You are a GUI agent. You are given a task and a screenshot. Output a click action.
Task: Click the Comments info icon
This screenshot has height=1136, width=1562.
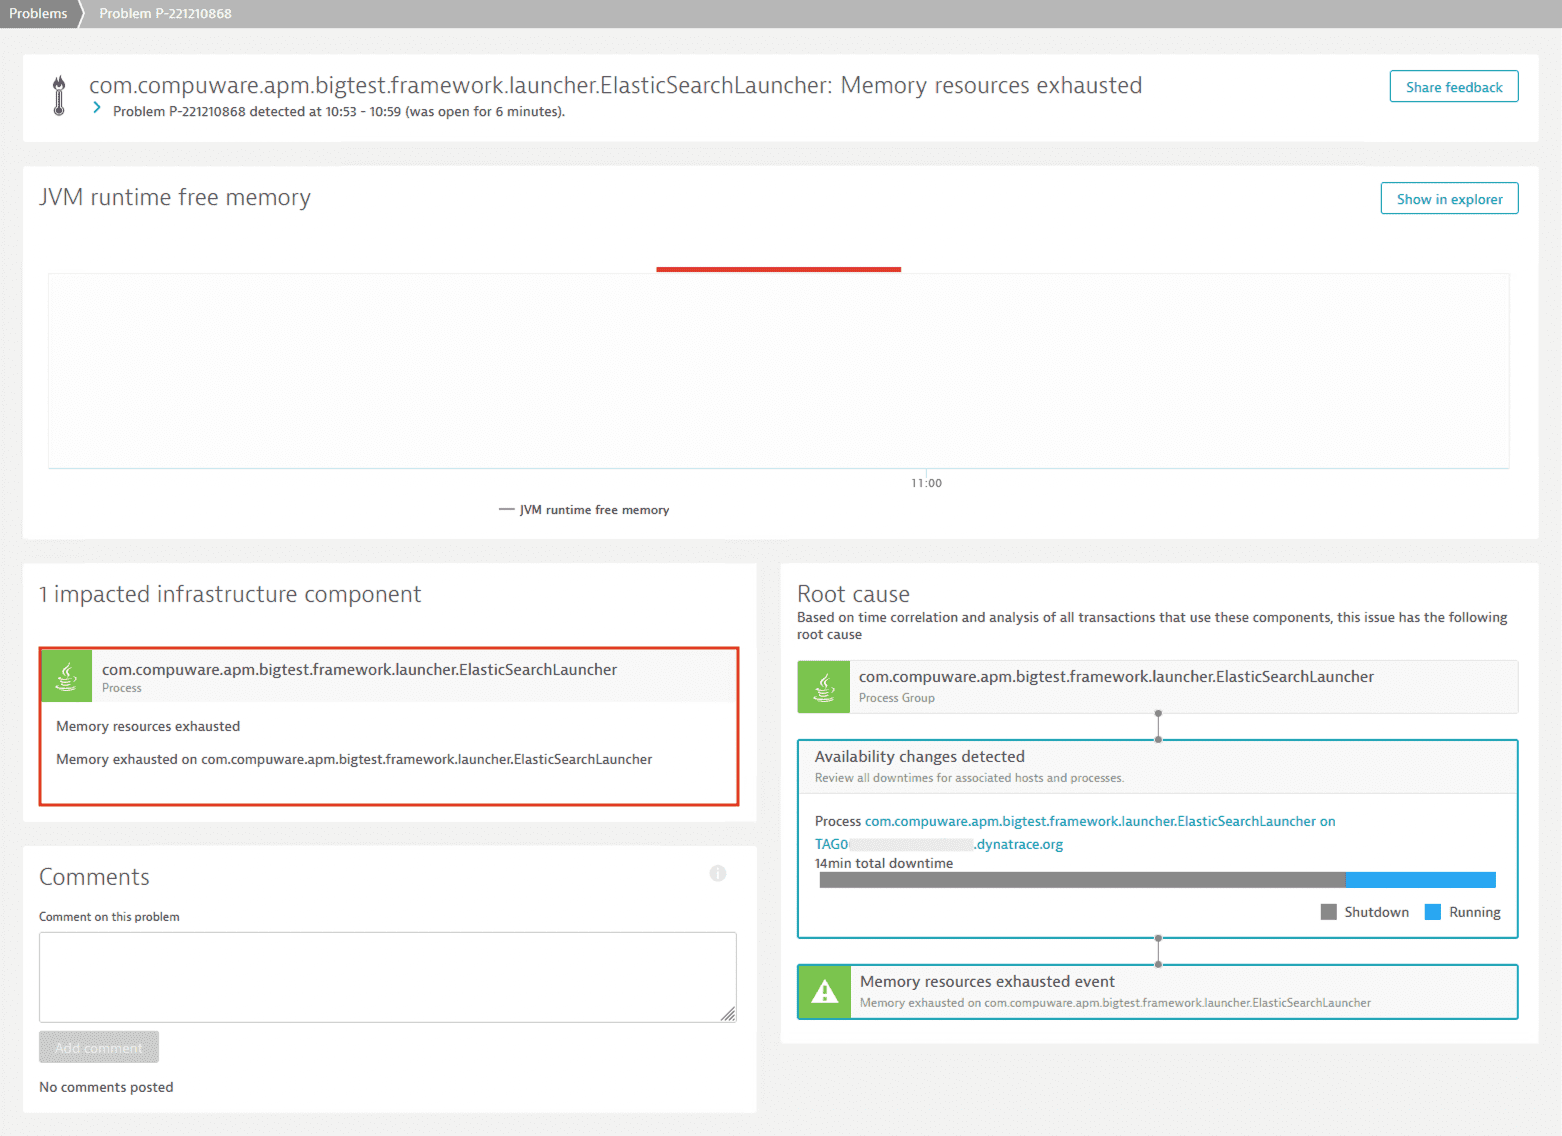point(717,873)
